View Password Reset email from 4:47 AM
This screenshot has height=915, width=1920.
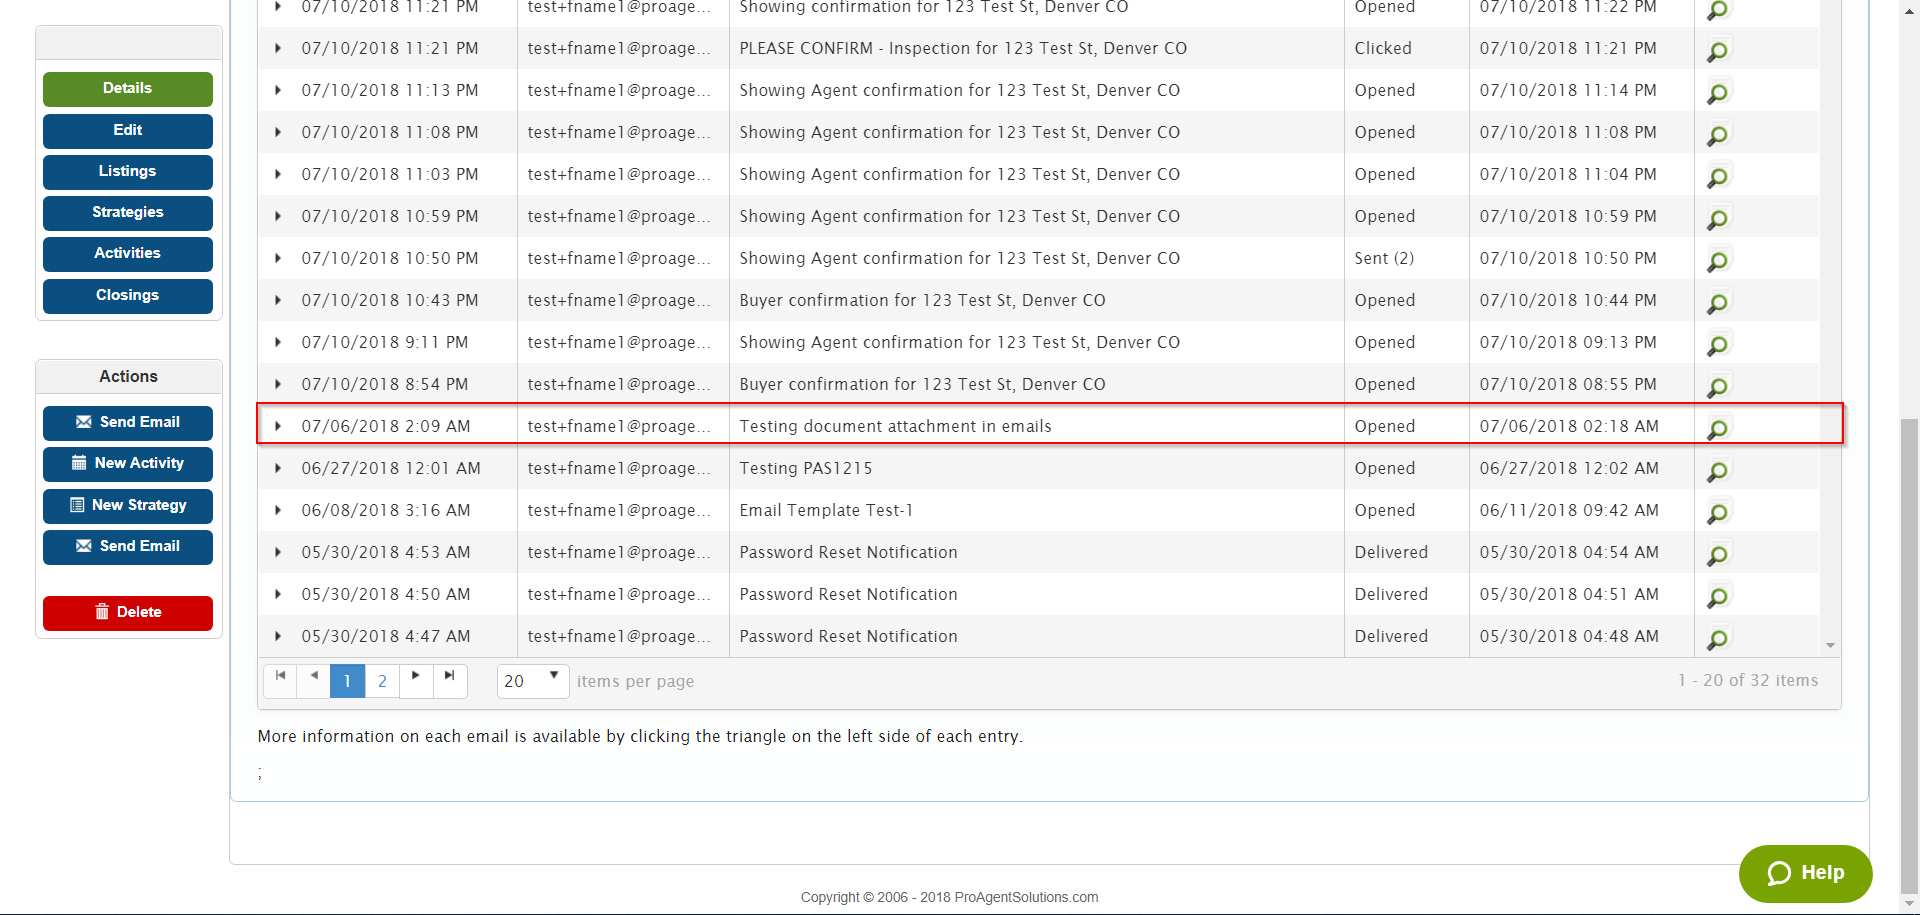click(1717, 639)
